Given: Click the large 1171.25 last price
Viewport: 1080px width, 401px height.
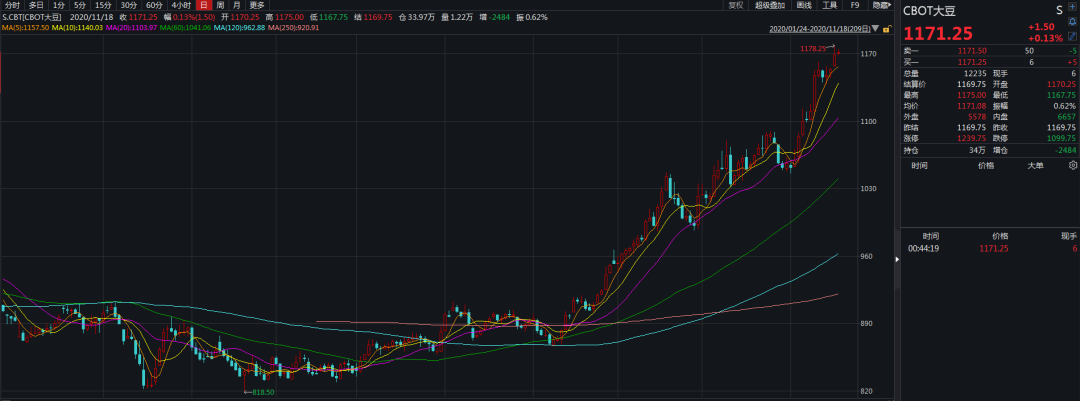Looking at the screenshot, I should click(938, 33).
